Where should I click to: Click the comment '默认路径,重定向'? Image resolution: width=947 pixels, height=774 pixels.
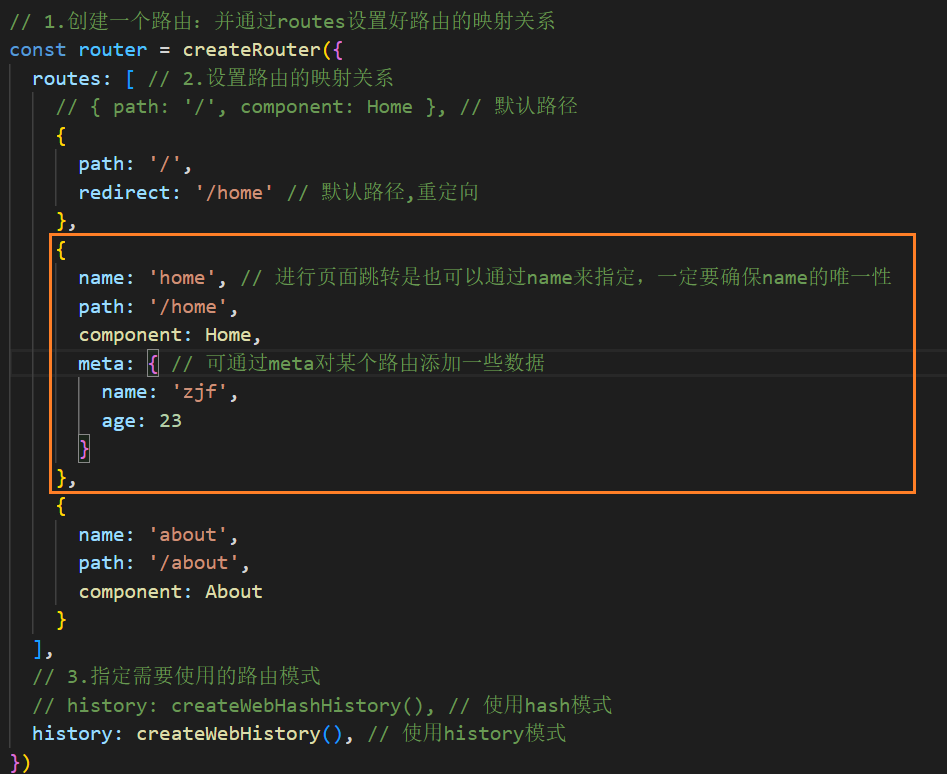(x=399, y=192)
